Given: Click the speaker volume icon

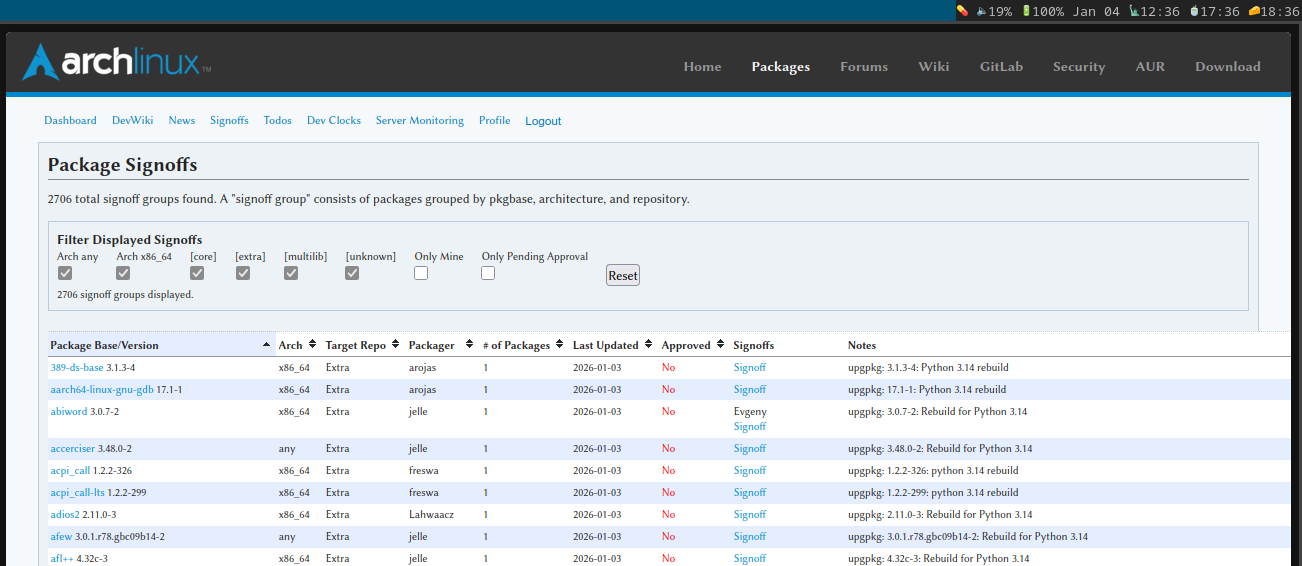Looking at the screenshot, I should tap(982, 11).
